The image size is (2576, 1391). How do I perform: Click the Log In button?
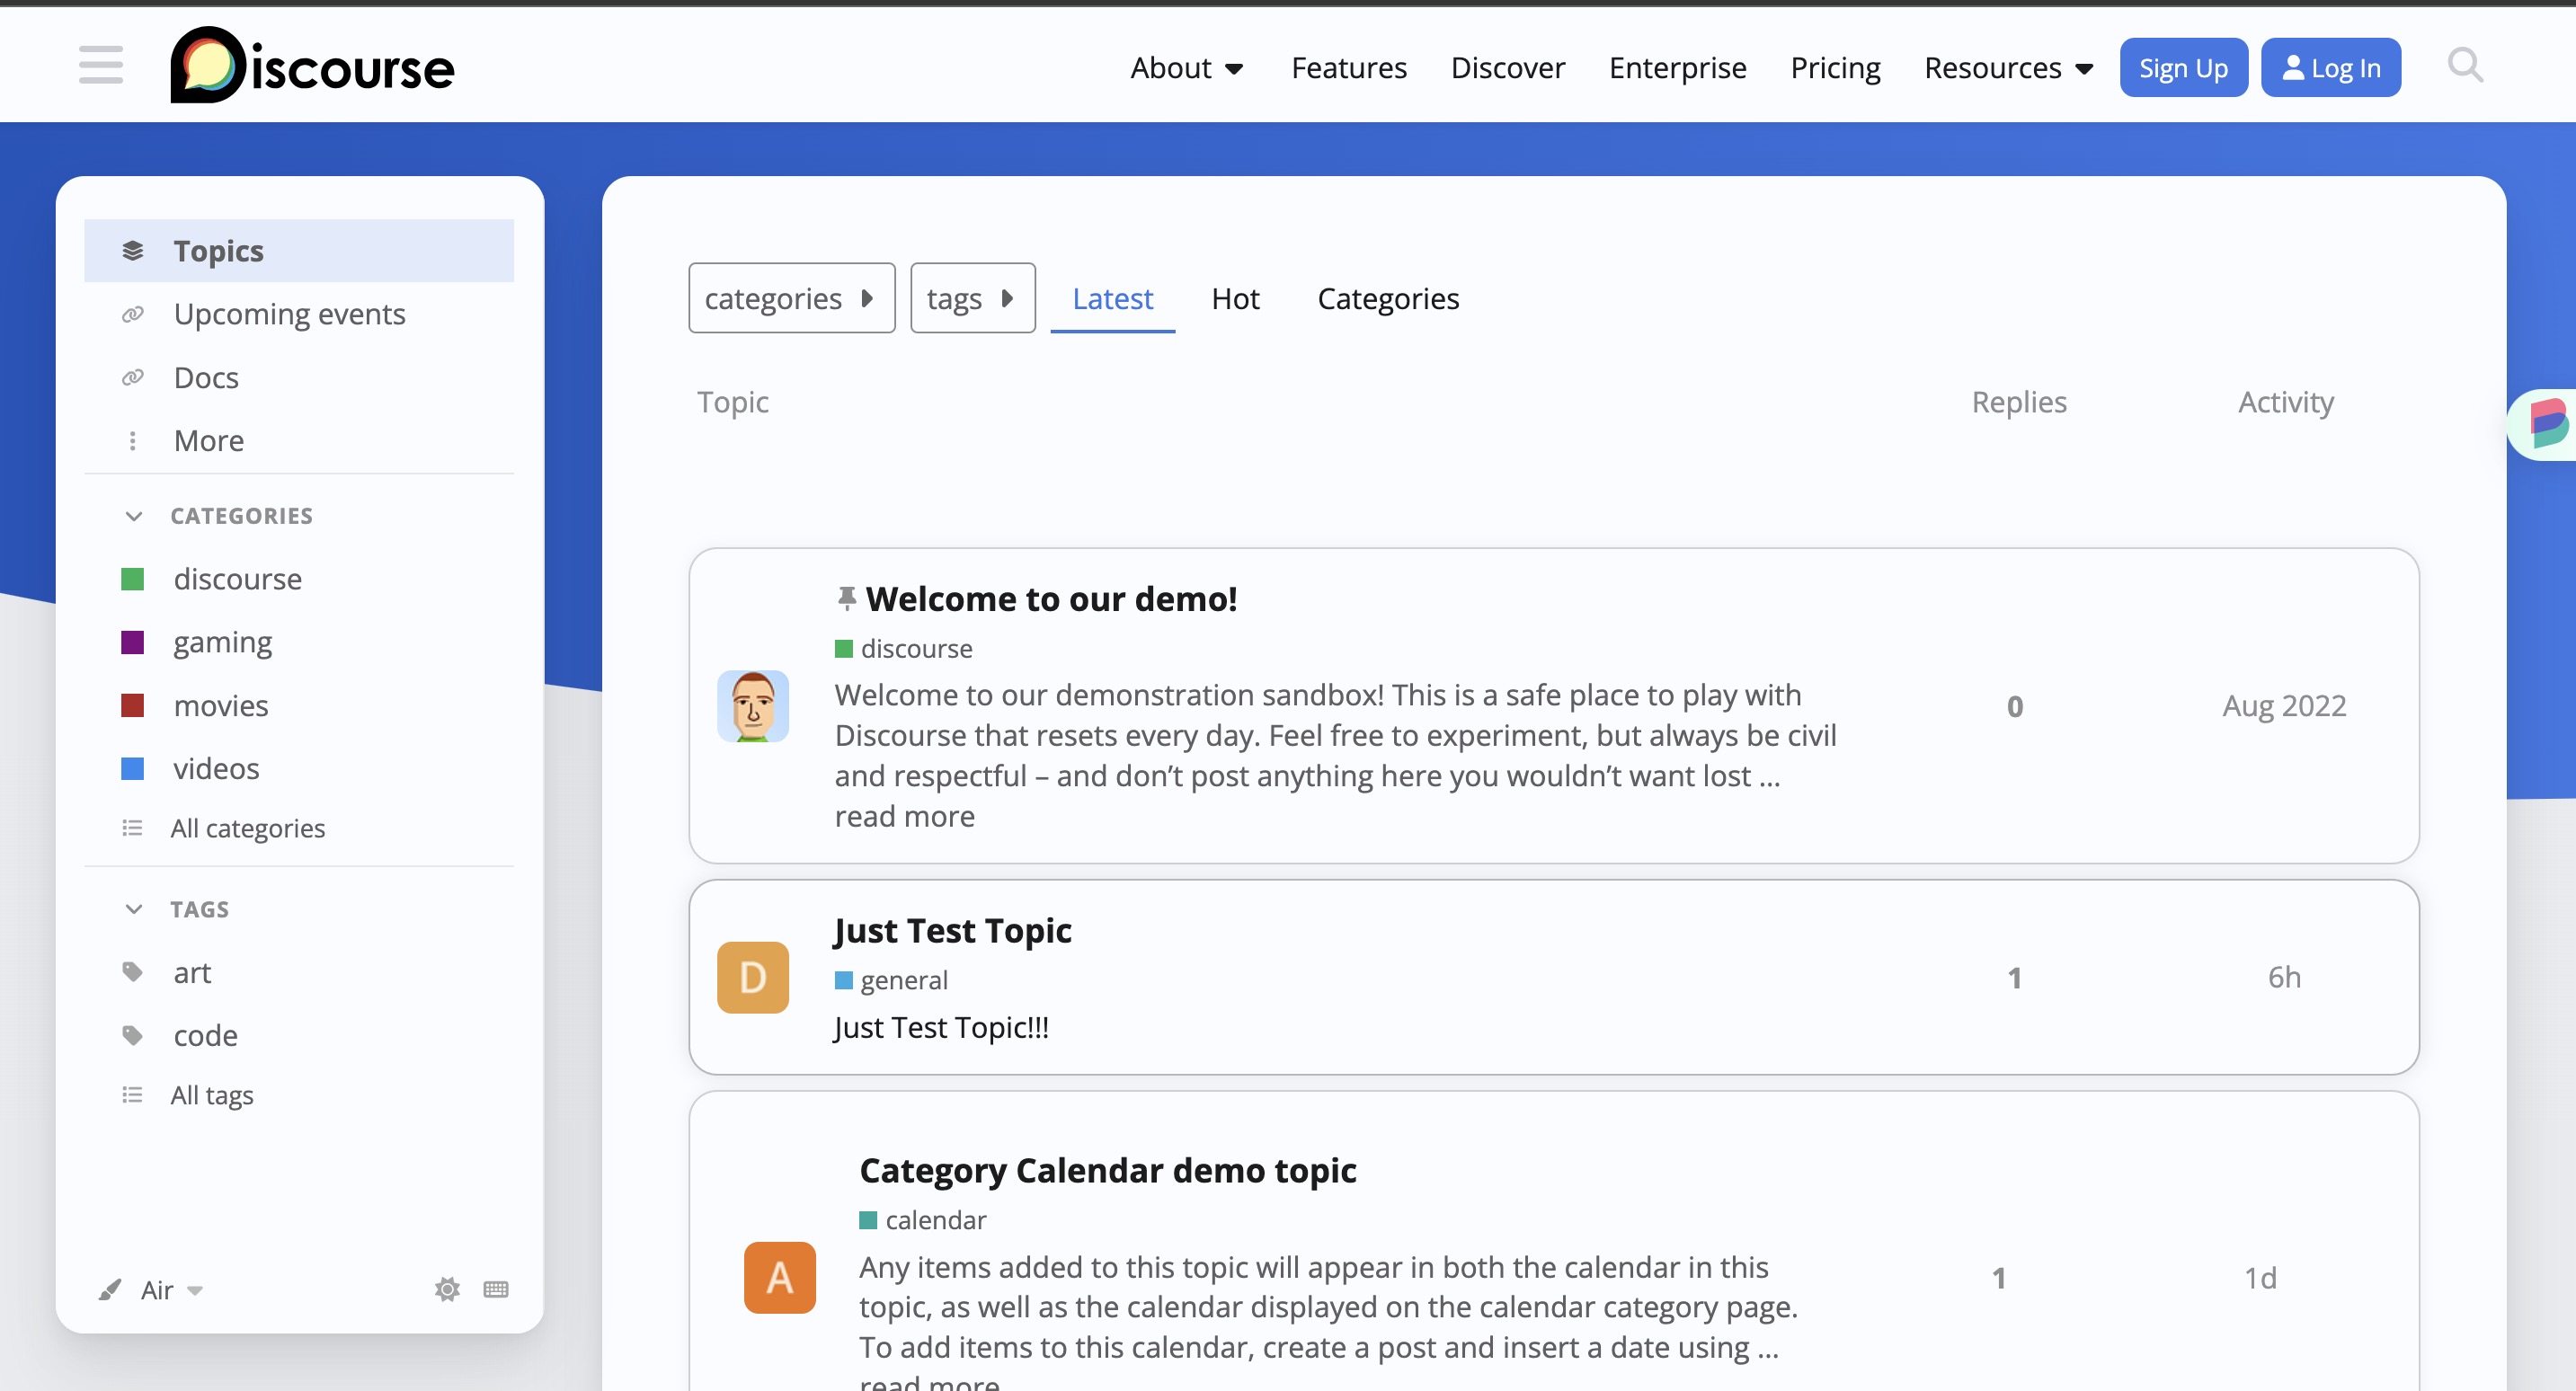point(2330,68)
